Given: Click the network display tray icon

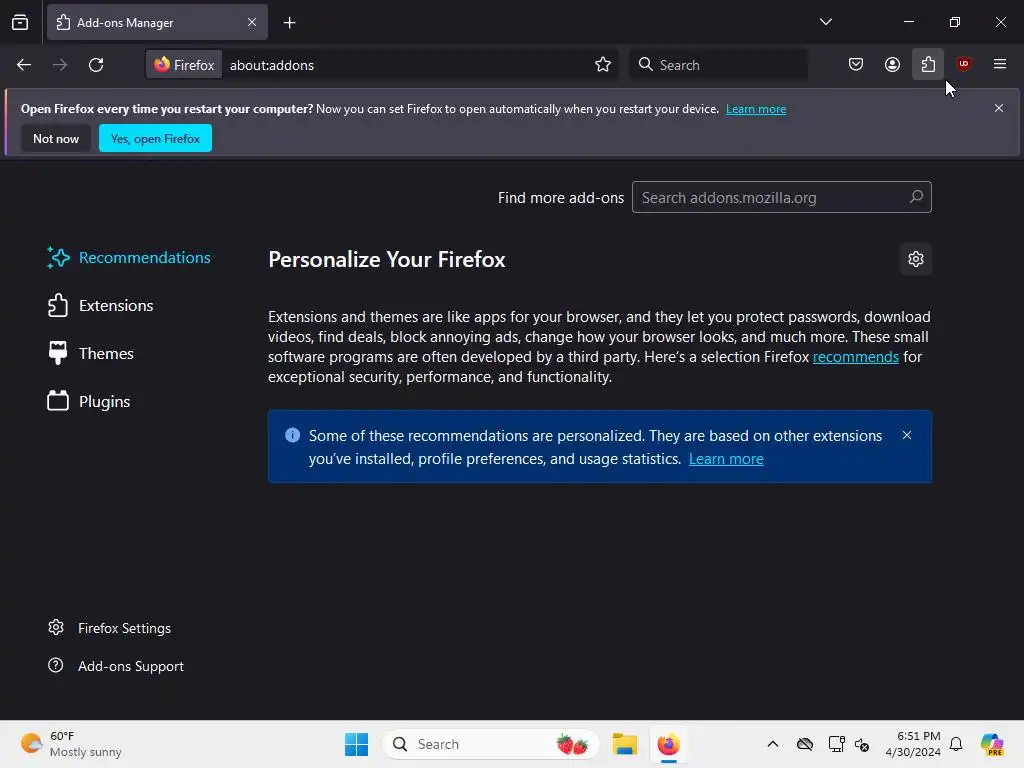Looking at the screenshot, I should coord(836,744).
